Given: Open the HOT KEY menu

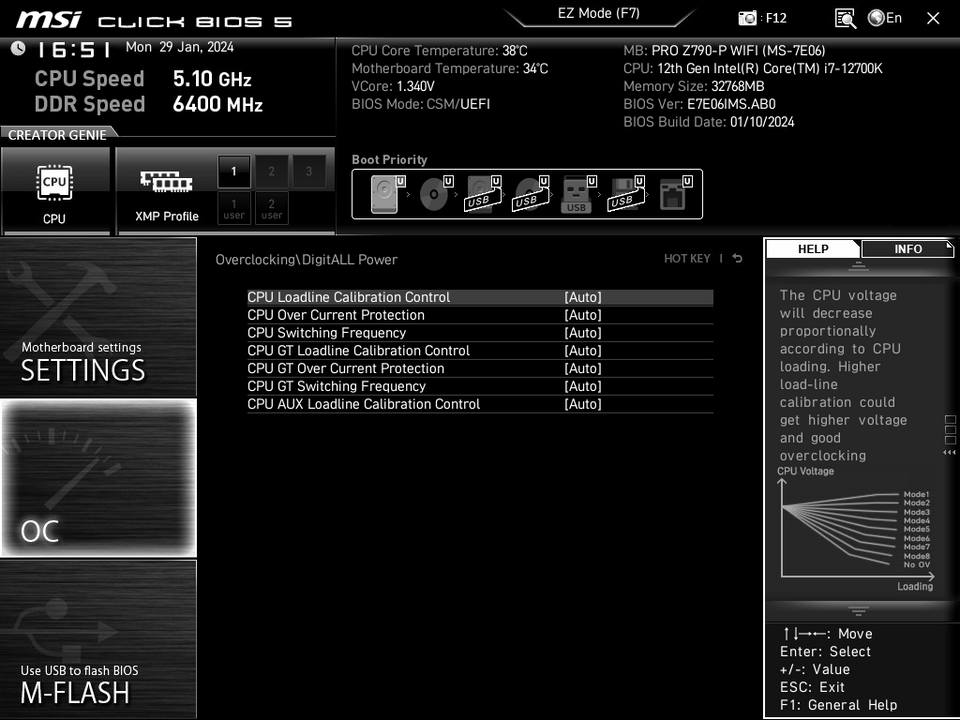Looking at the screenshot, I should (x=687, y=258).
